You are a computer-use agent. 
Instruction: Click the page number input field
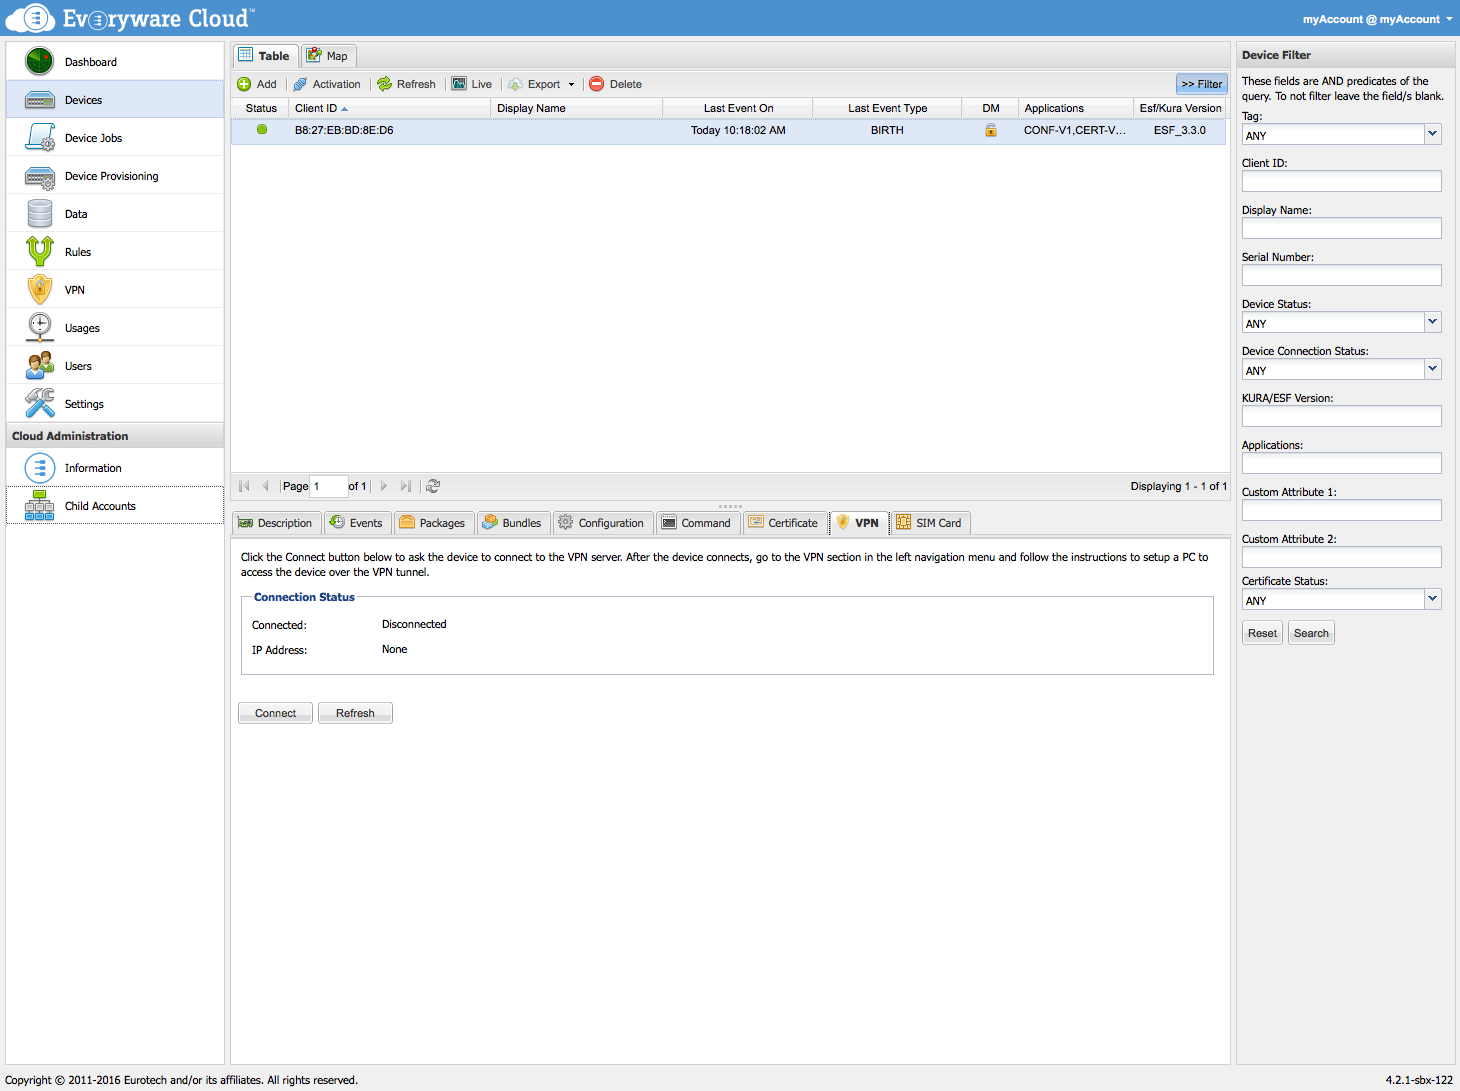pyautogui.click(x=328, y=486)
